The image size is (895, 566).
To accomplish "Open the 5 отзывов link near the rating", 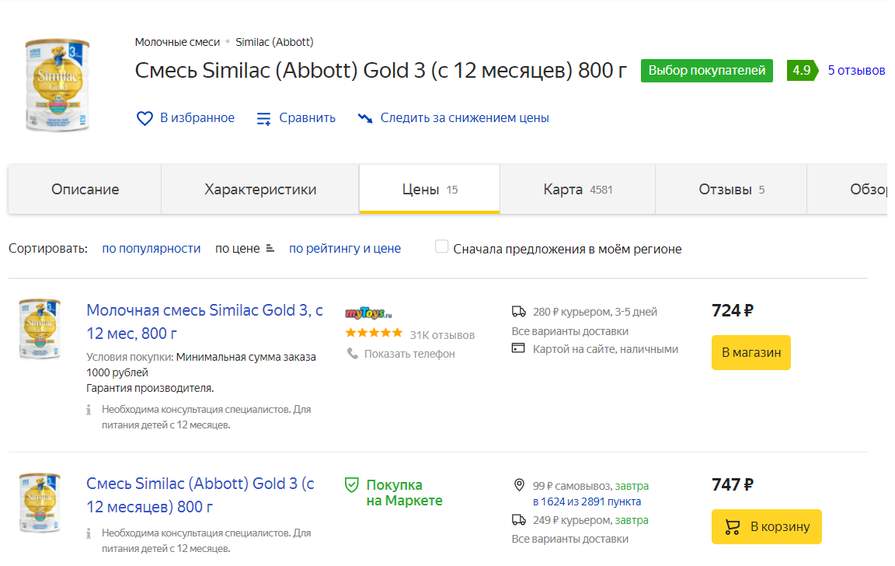I will pyautogui.click(x=856, y=70).
